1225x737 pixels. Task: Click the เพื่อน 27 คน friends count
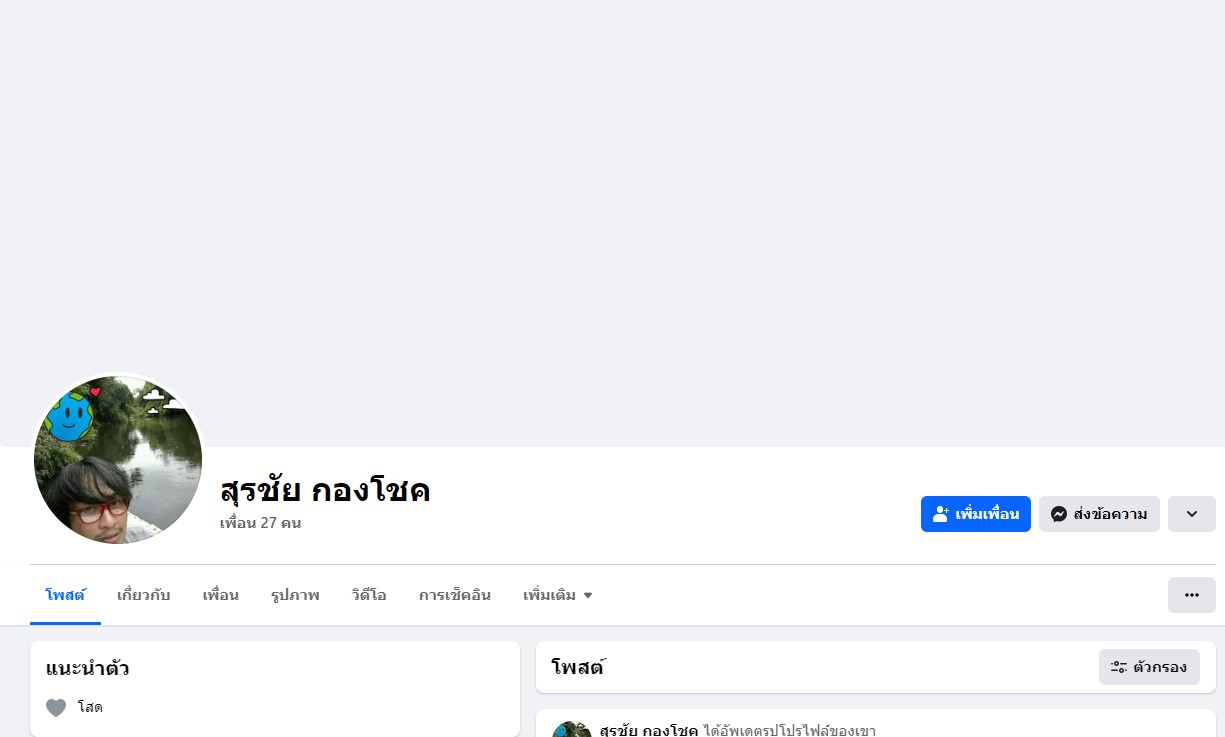click(x=260, y=523)
